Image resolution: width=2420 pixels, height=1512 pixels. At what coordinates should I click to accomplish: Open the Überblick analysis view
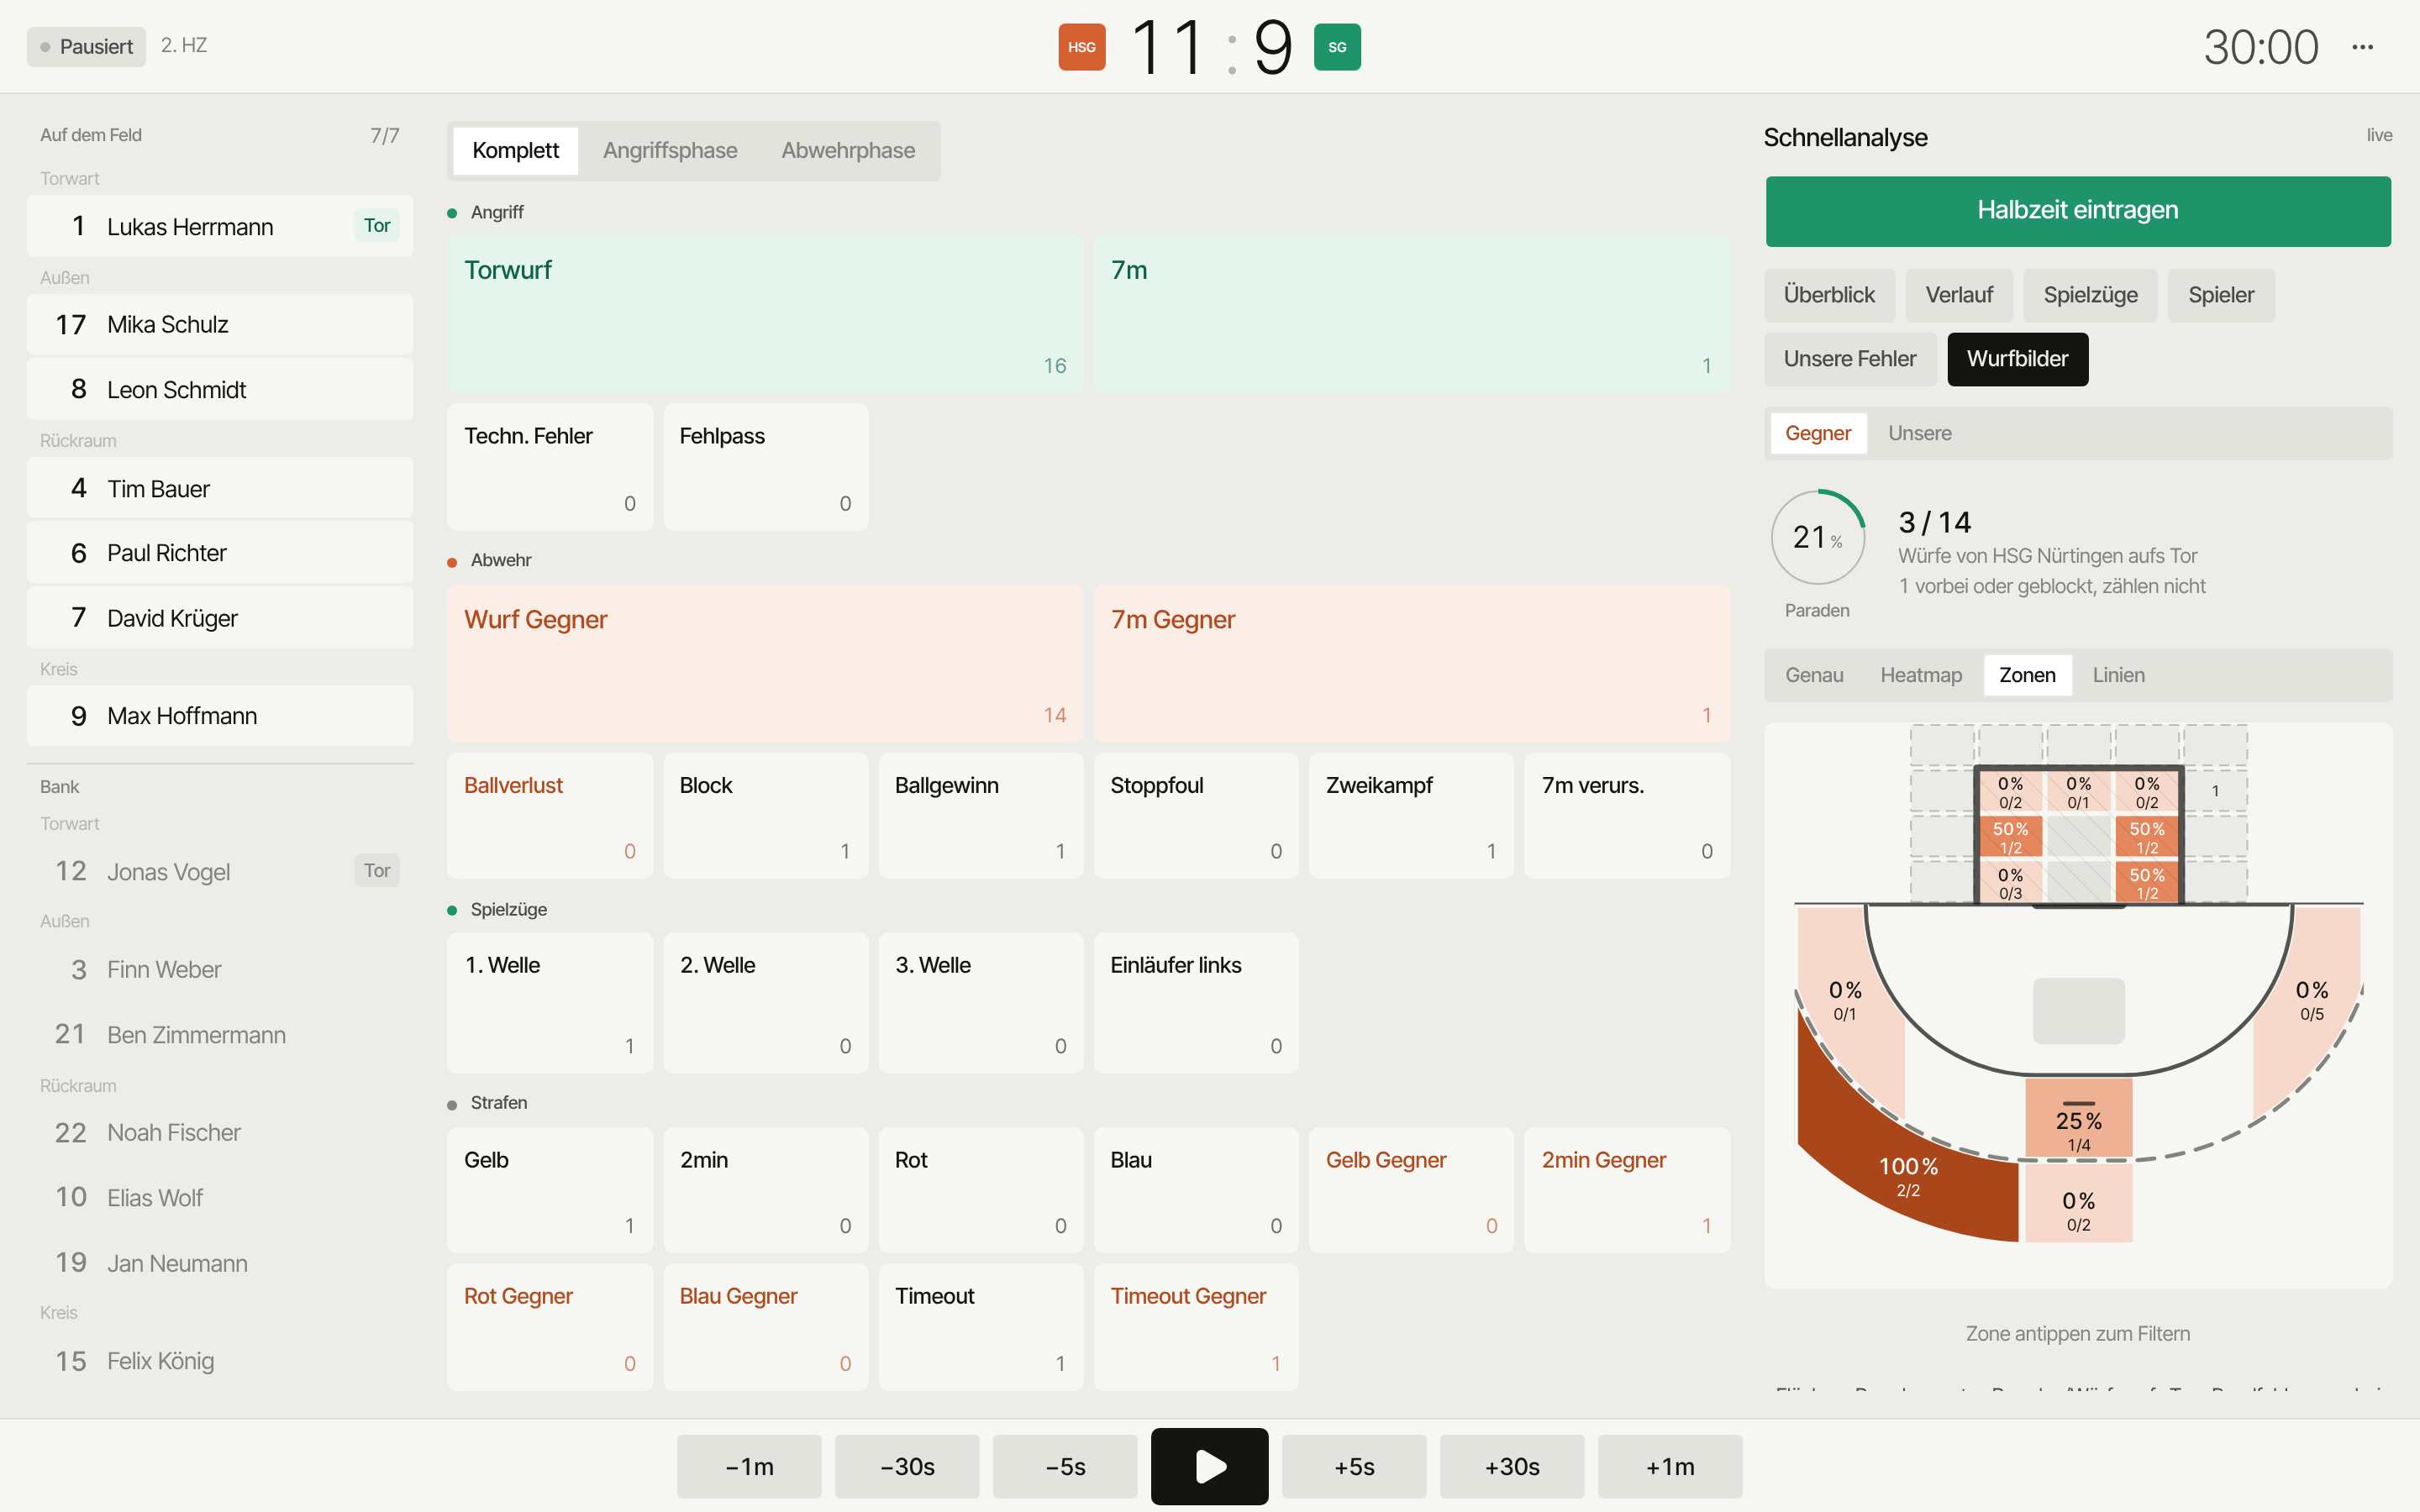[x=1829, y=295]
